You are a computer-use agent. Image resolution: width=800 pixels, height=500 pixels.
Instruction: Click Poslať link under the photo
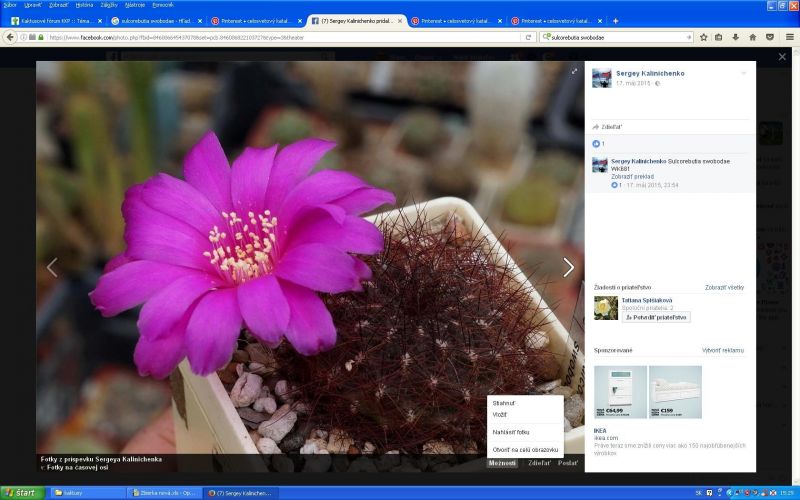coord(568,463)
